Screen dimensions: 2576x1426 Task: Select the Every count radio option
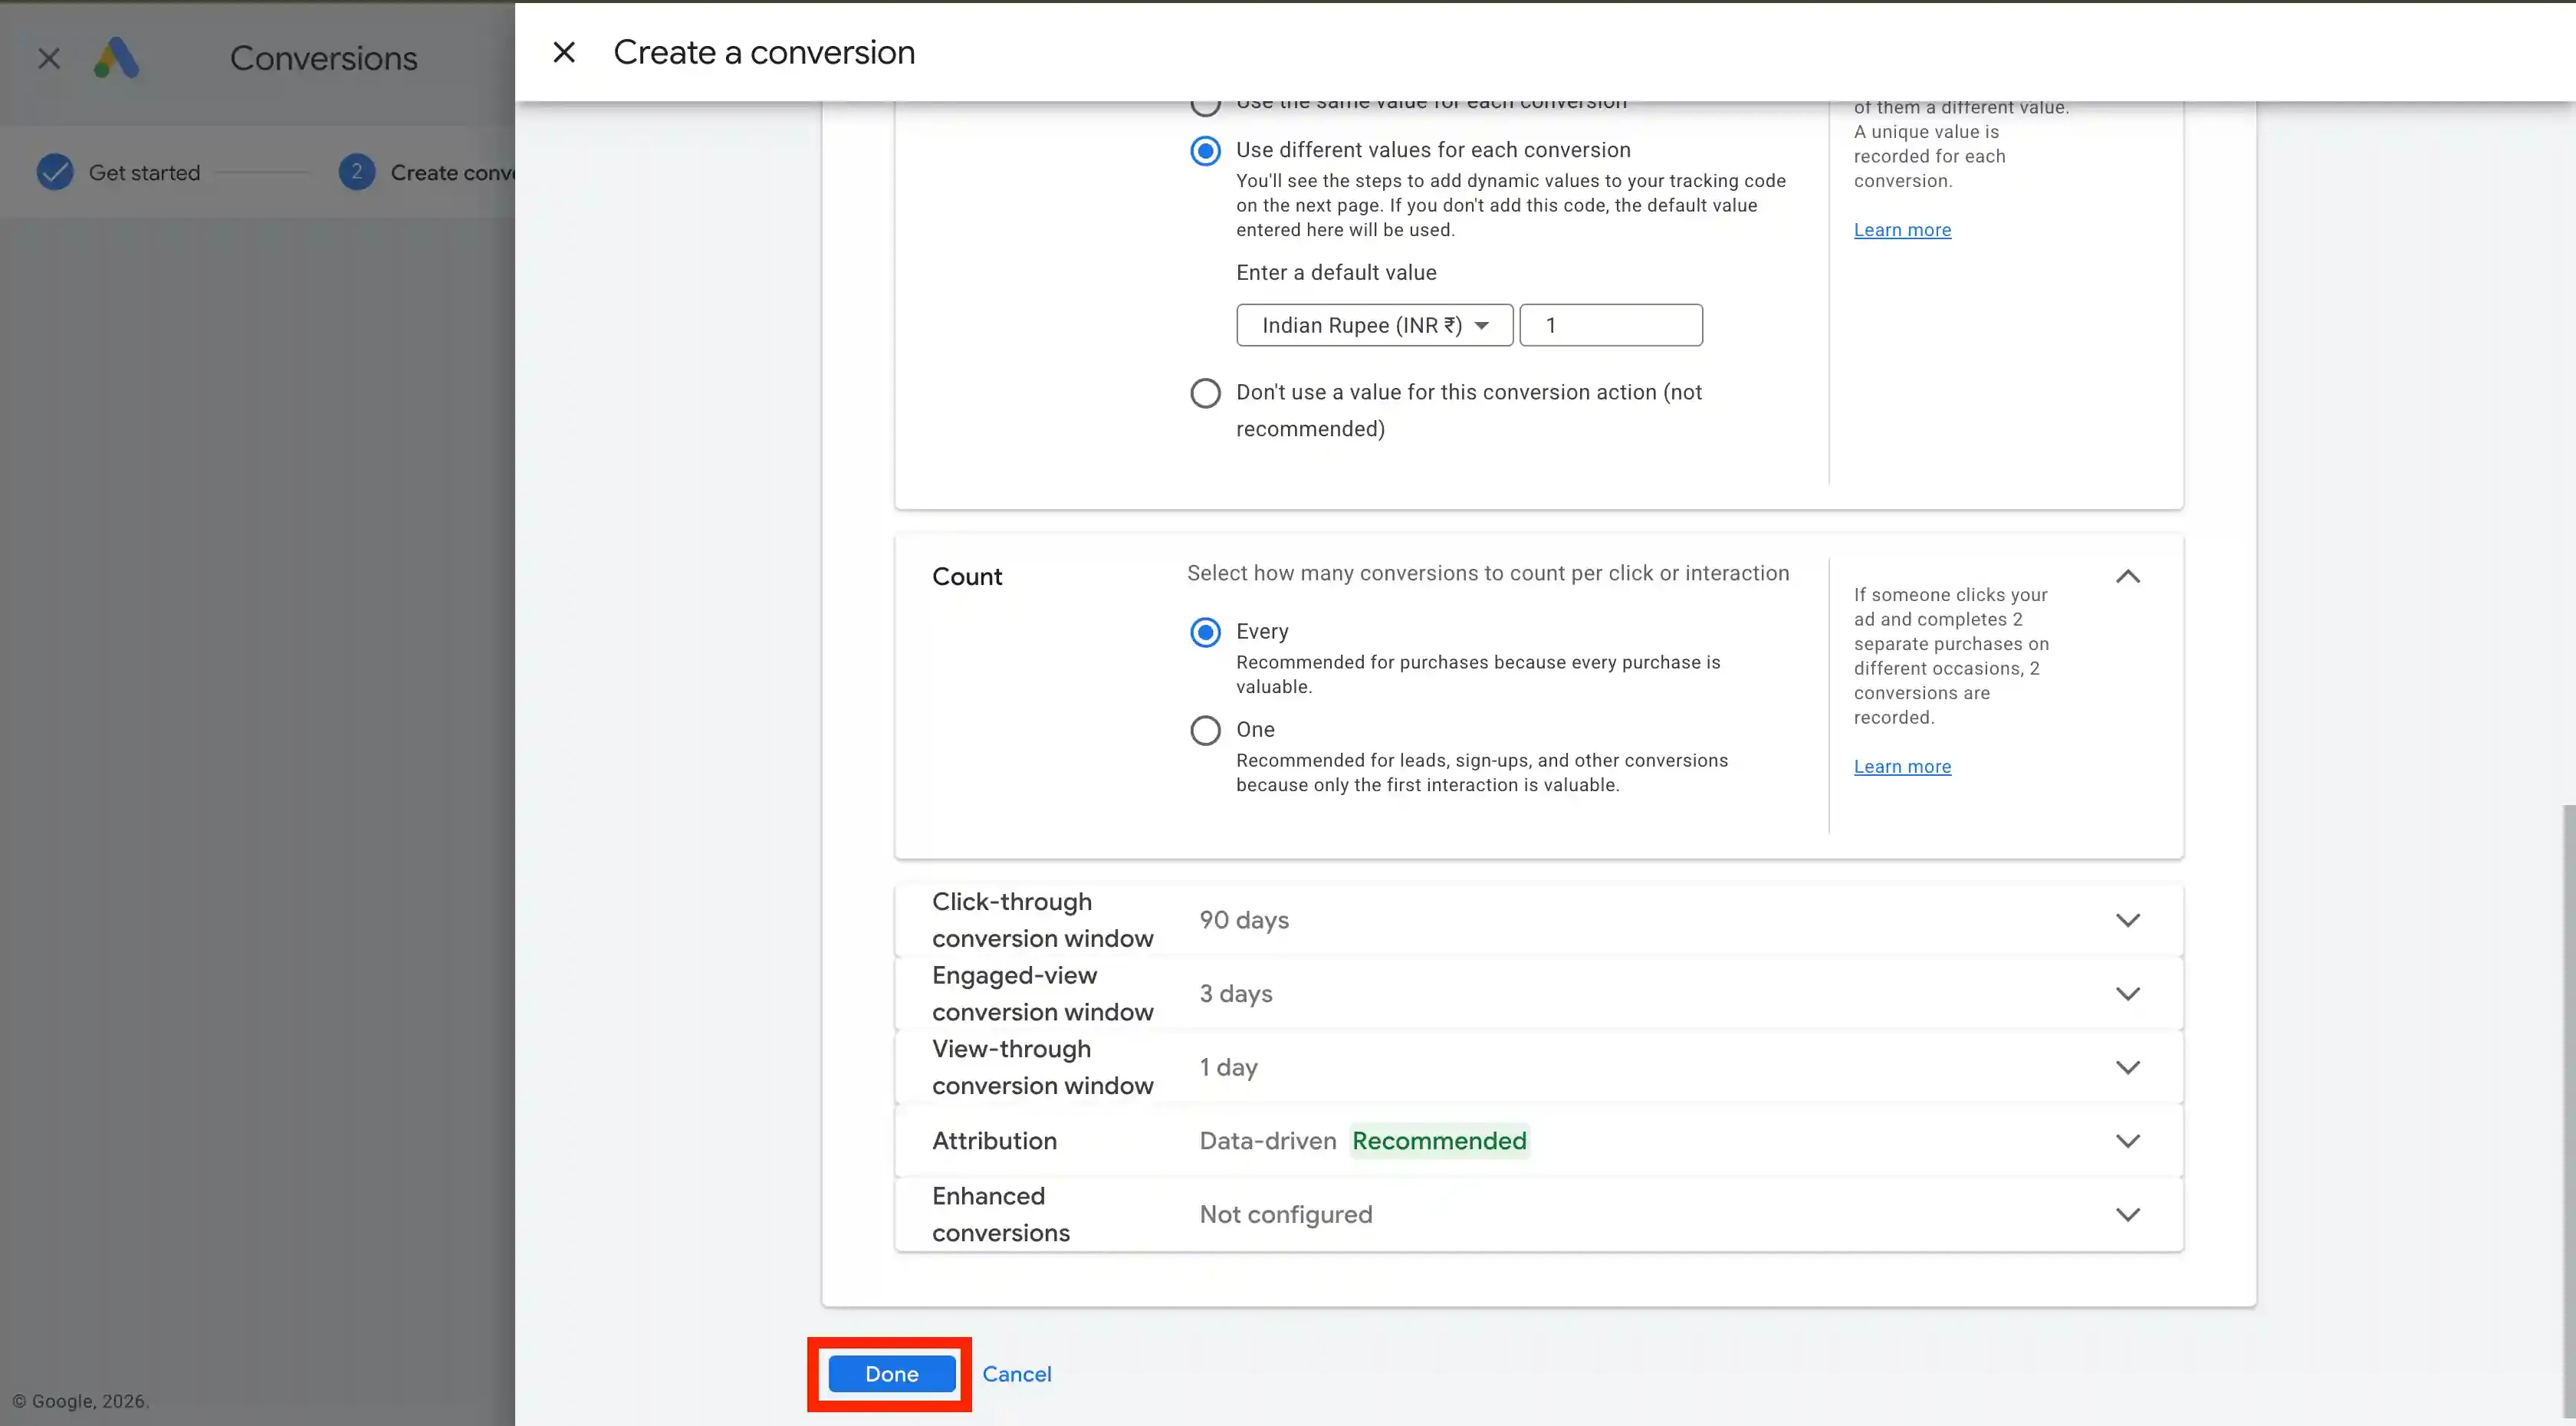(1205, 632)
